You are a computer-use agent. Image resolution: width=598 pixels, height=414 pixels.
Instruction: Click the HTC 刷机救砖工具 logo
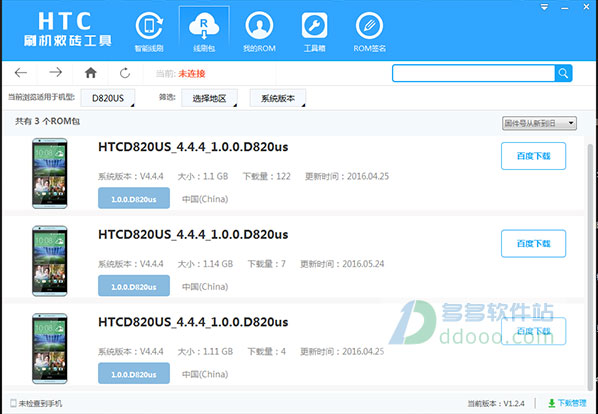(67, 29)
